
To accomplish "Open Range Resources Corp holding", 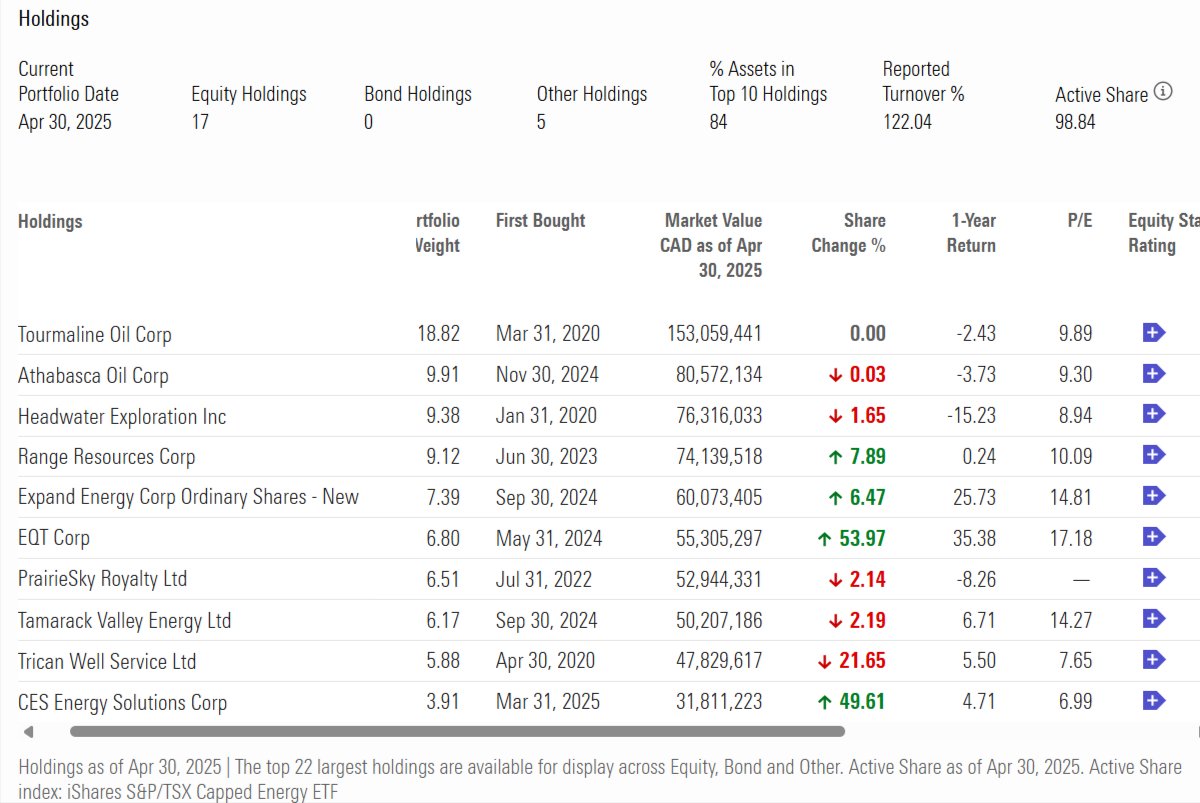I will (x=107, y=457).
